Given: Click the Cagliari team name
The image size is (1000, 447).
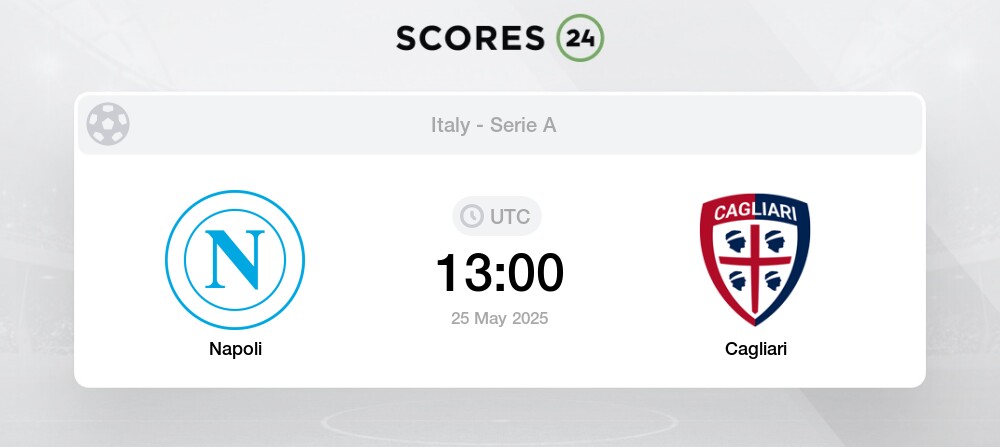Looking at the screenshot, I should click(x=756, y=349).
